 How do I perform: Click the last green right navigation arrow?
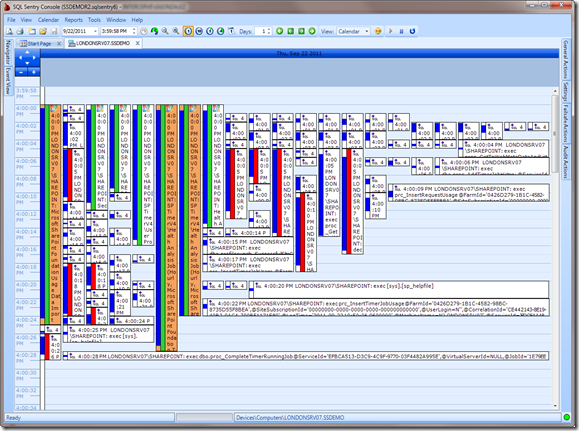pyautogui.click(x=312, y=31)
